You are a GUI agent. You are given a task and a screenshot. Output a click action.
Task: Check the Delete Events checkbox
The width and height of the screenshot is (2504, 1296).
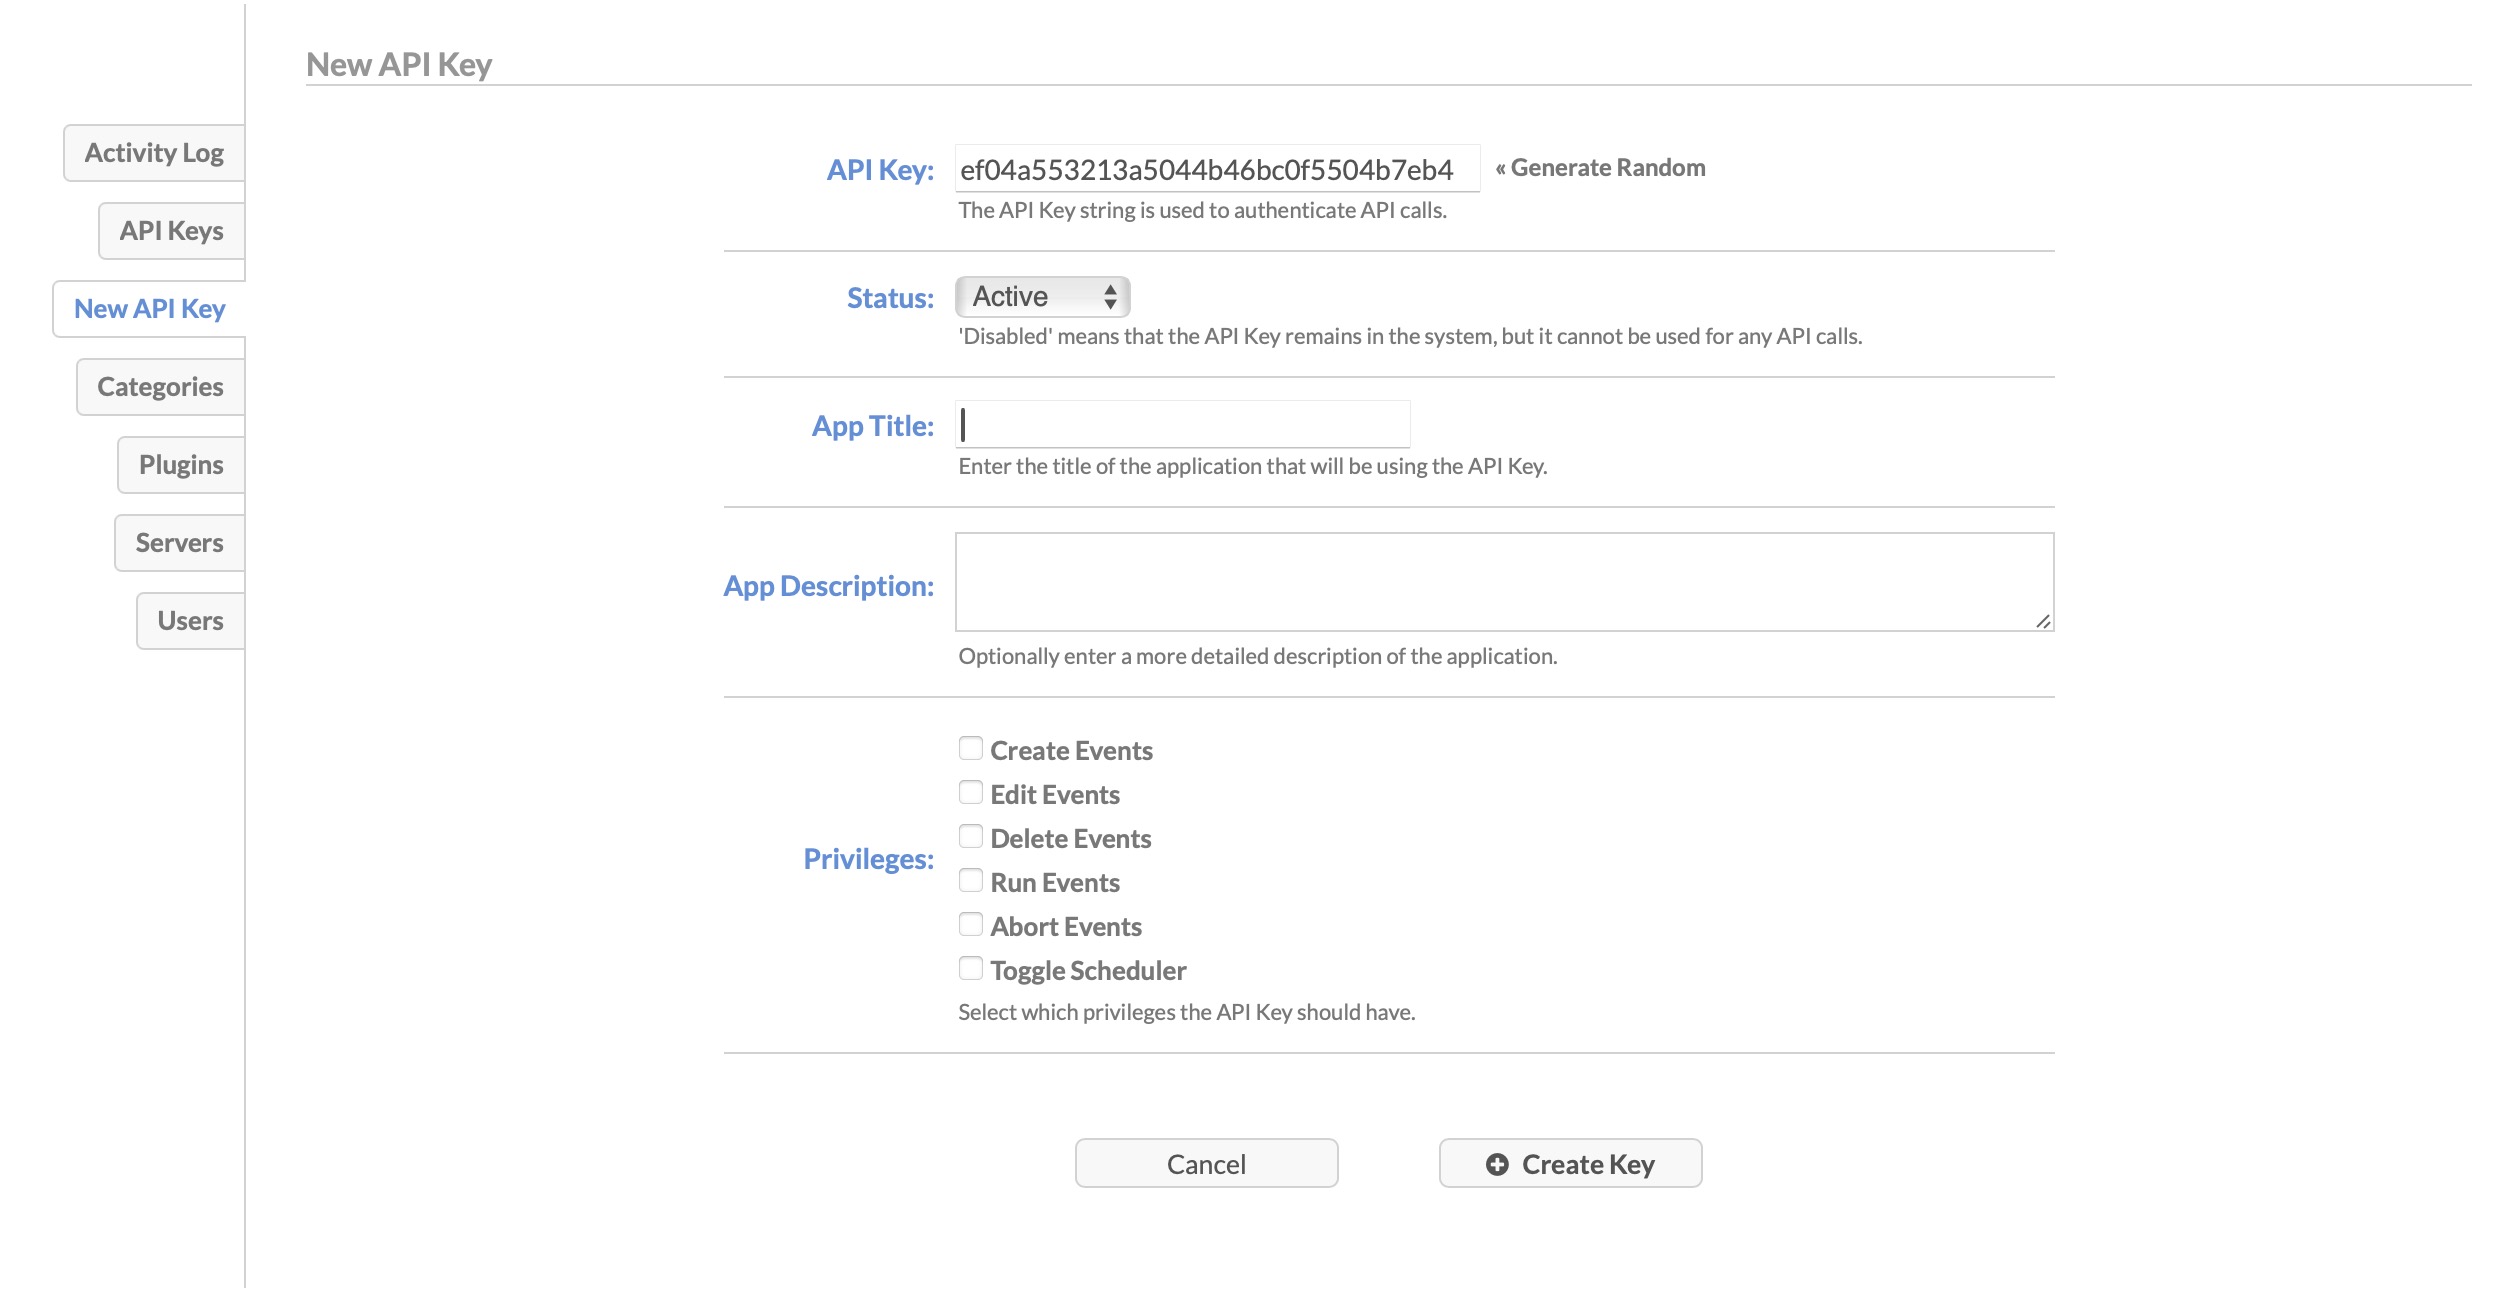(x=970, y=835)
